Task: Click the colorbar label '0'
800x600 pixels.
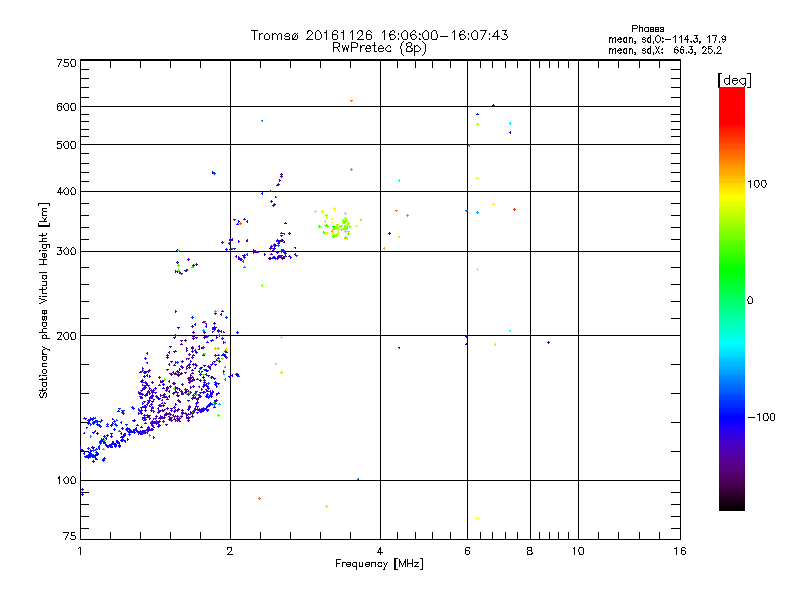Action: coord(749,301)
